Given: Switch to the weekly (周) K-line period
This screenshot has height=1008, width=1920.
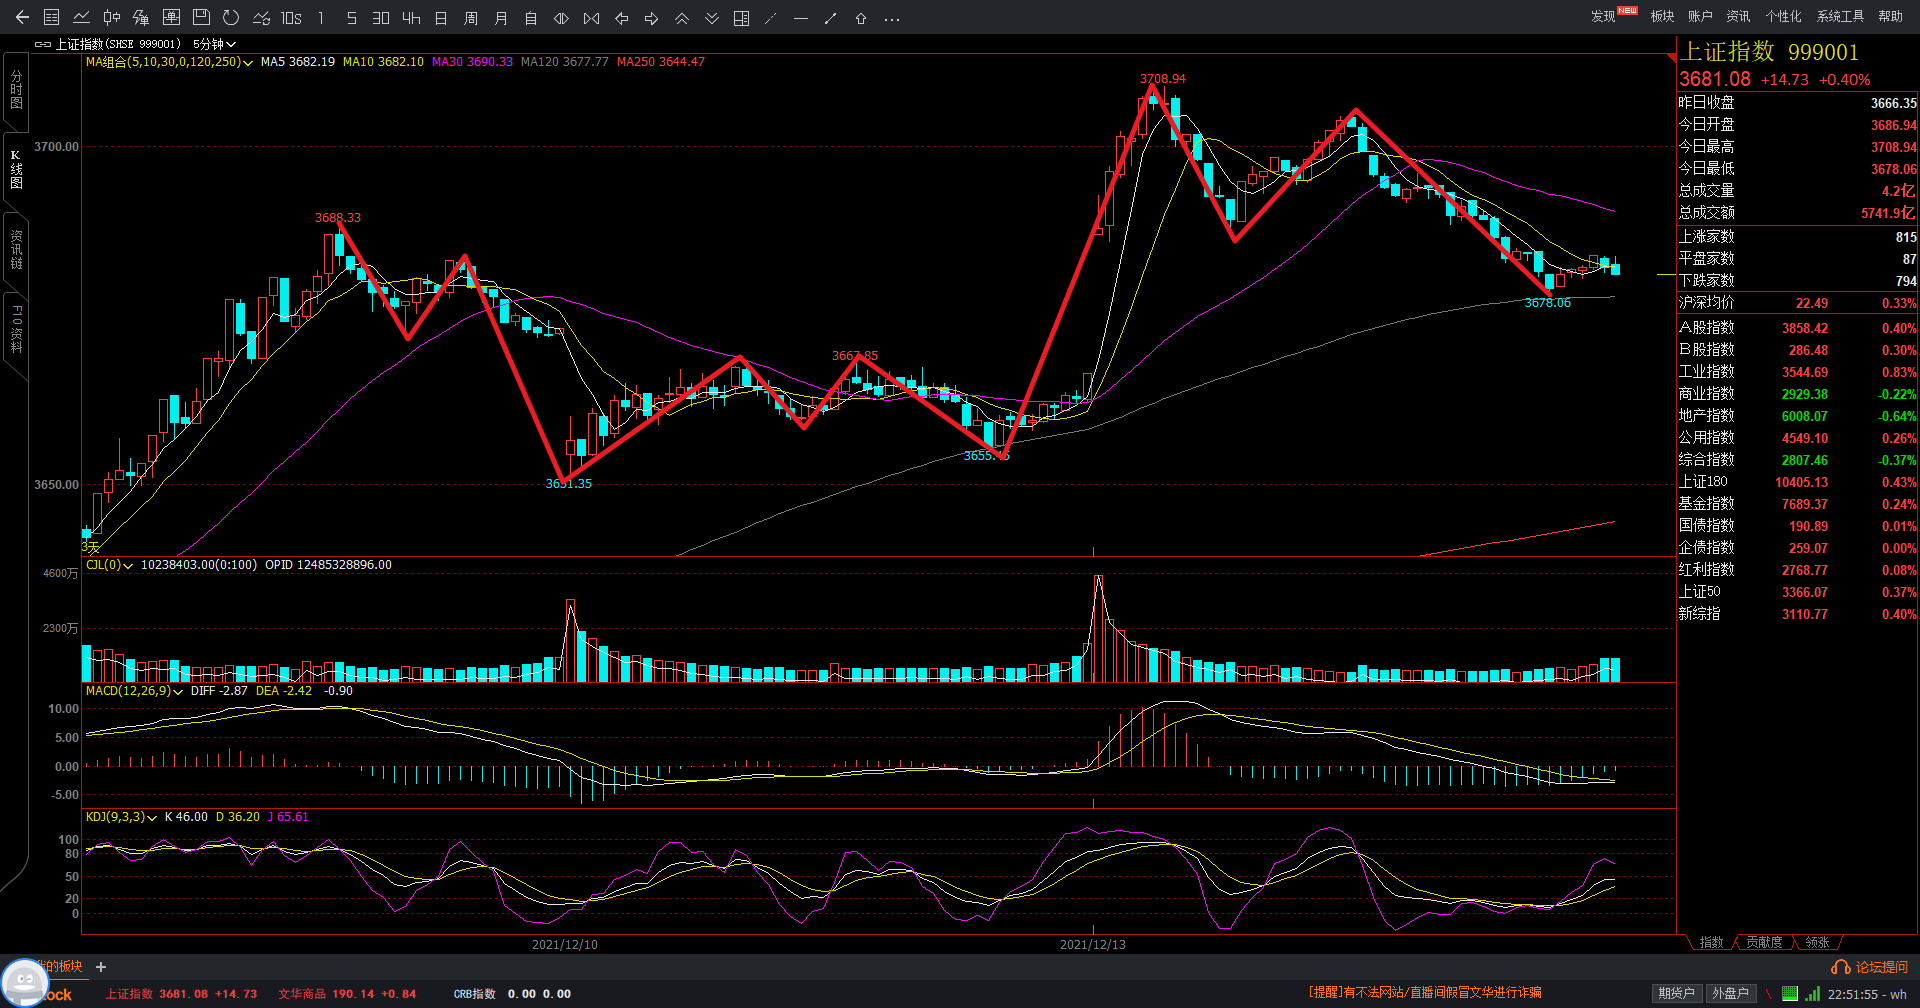Looking at the screenshot, I should 471,18.
